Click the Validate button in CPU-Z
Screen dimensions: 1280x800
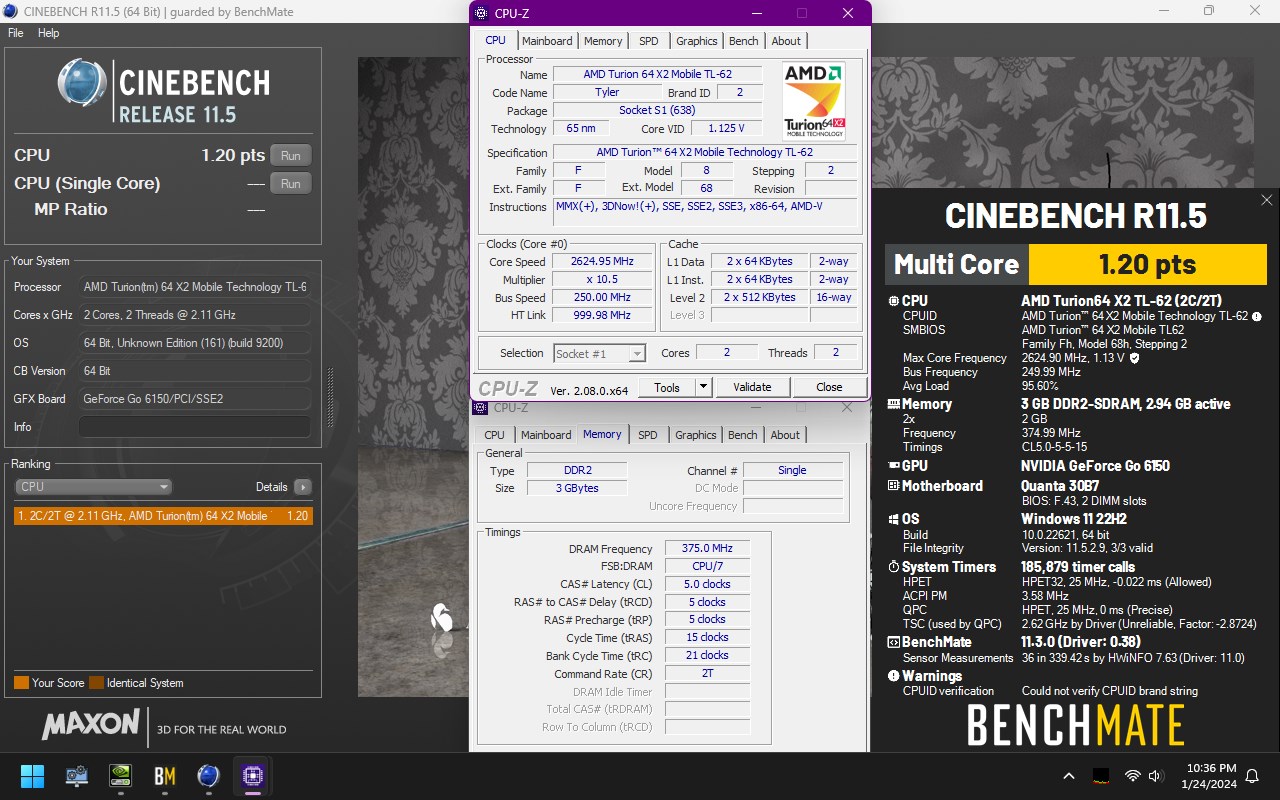coord(752,387)
